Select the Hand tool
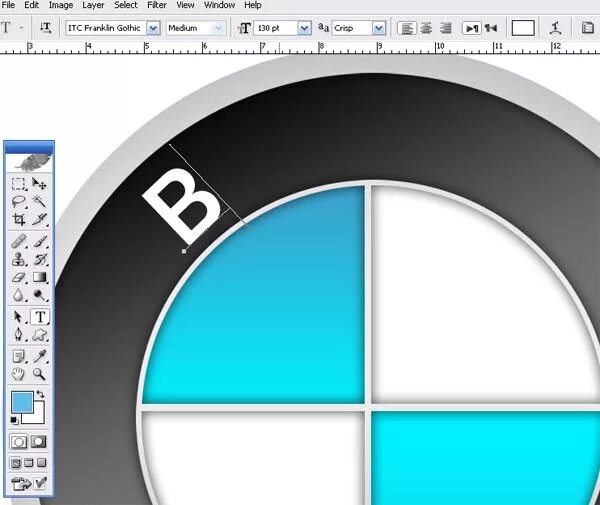 point(18,374)
